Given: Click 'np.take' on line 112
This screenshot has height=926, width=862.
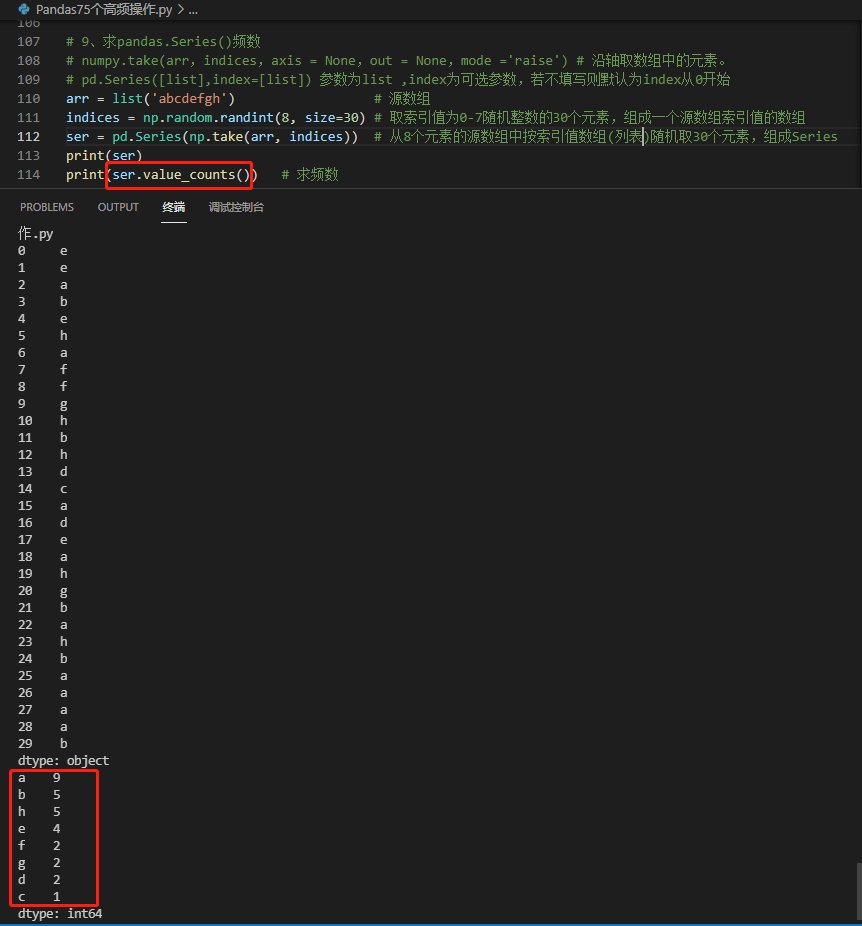Looking at the screenshot, I should pyautogui.click(x=216, y=136).
